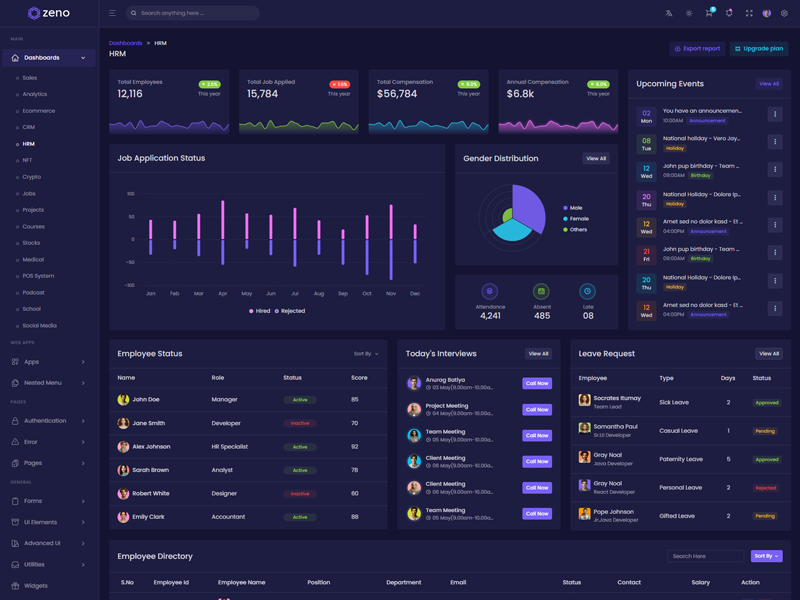Collapse sidebar with hamburger icon
Image resolution: width=800 pixels, height=600 pixels.
pos(112,13)
